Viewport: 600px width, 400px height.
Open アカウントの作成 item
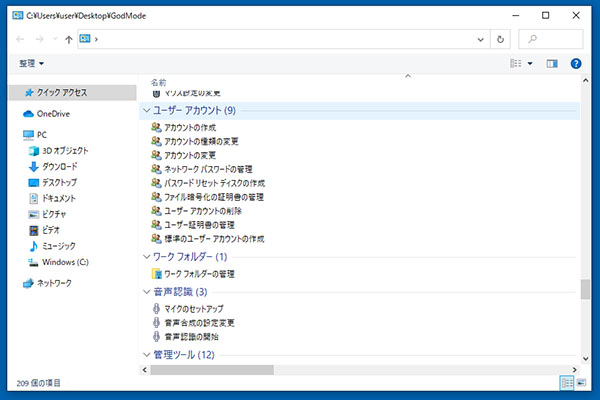coord(192,128)
